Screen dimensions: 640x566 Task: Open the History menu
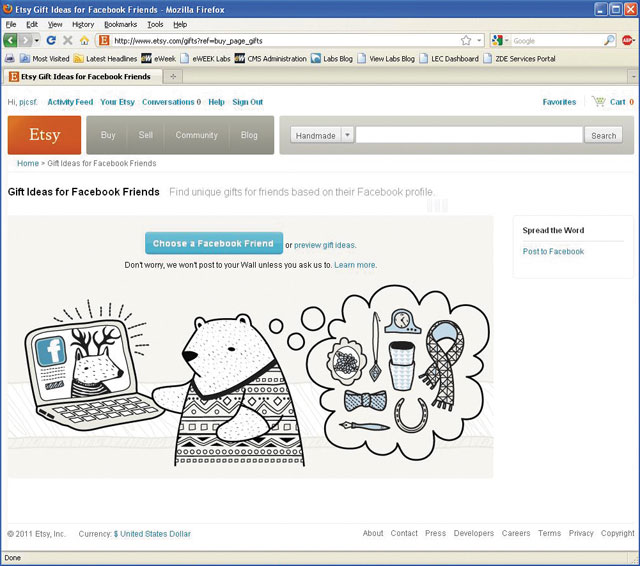[x=83, y=24]
